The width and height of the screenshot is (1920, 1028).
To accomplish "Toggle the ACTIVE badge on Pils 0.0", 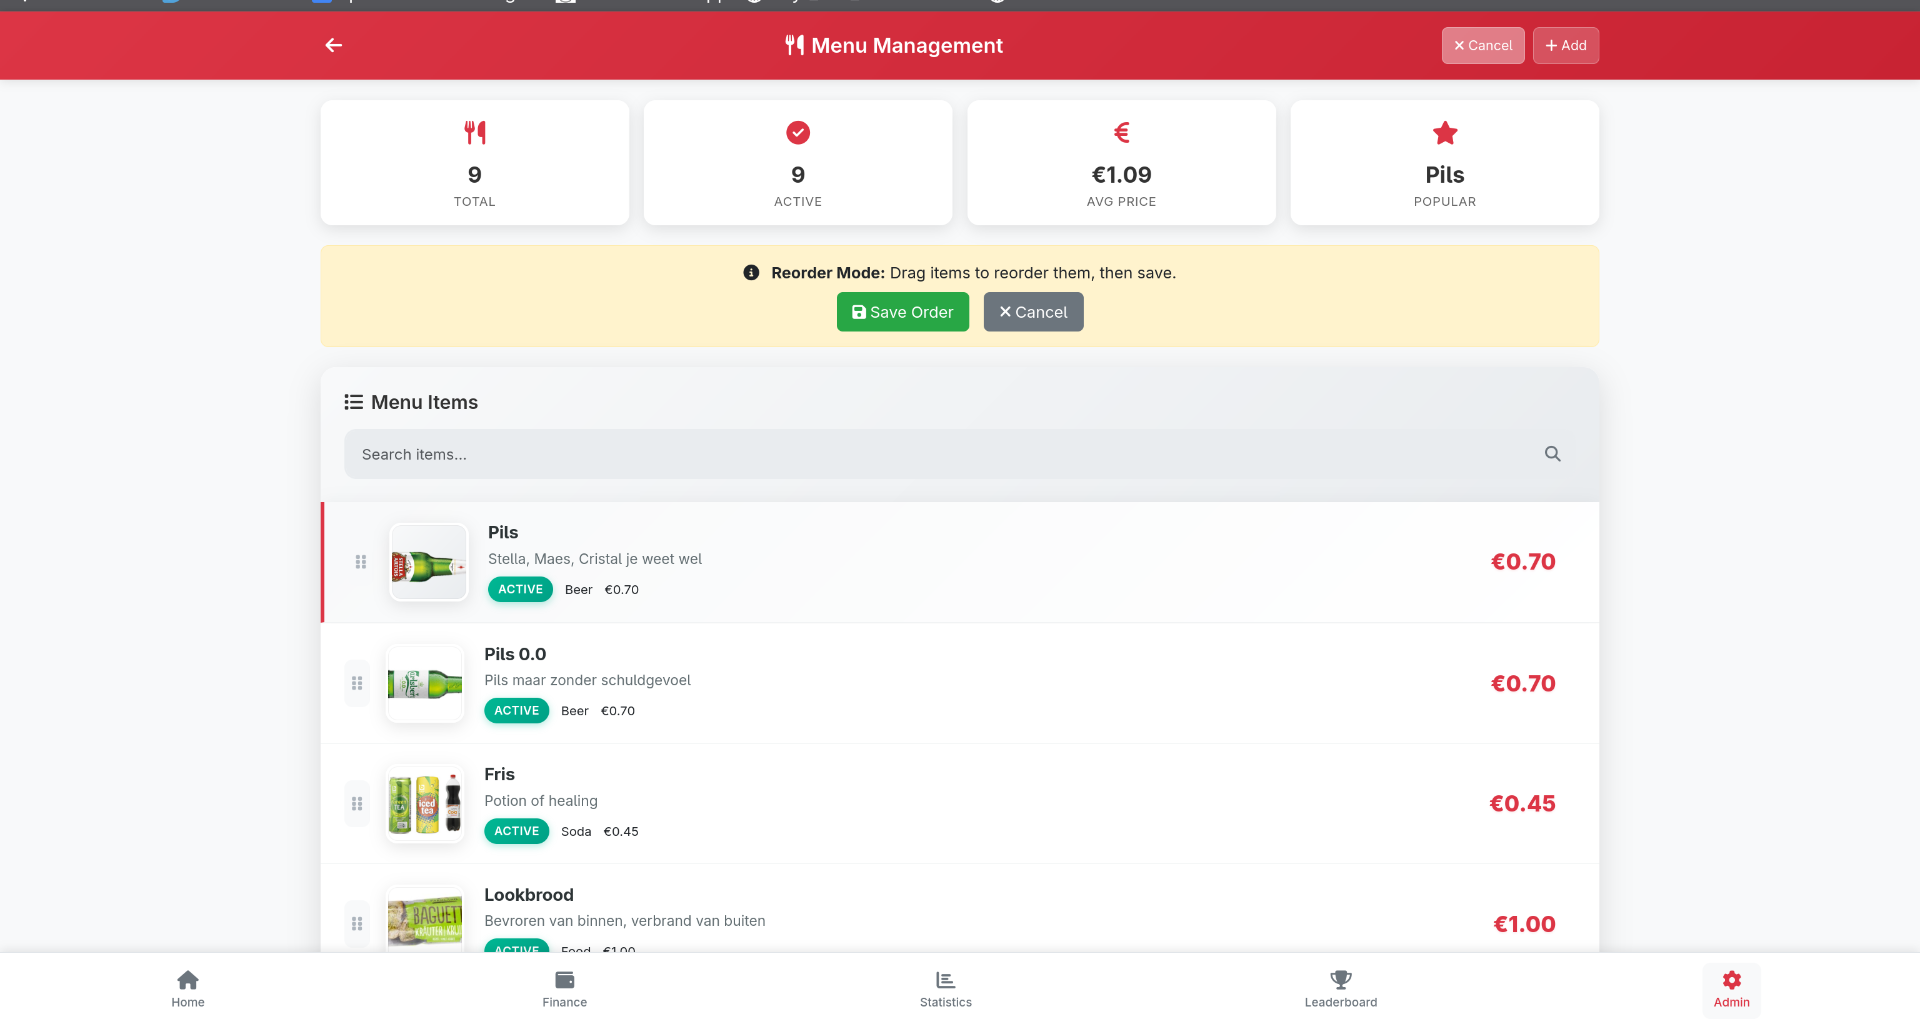I will [x=516, y=710].
